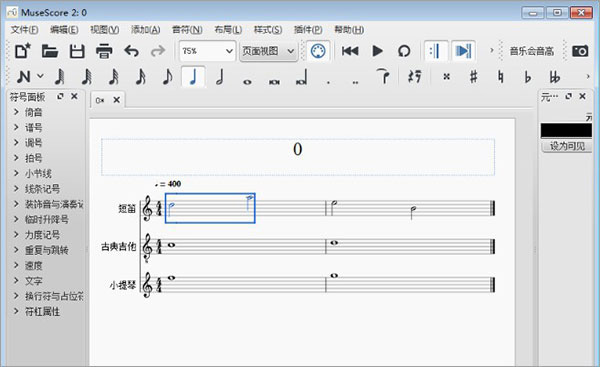
Task: Click the 设为可见 button
Action: (567, 146)
